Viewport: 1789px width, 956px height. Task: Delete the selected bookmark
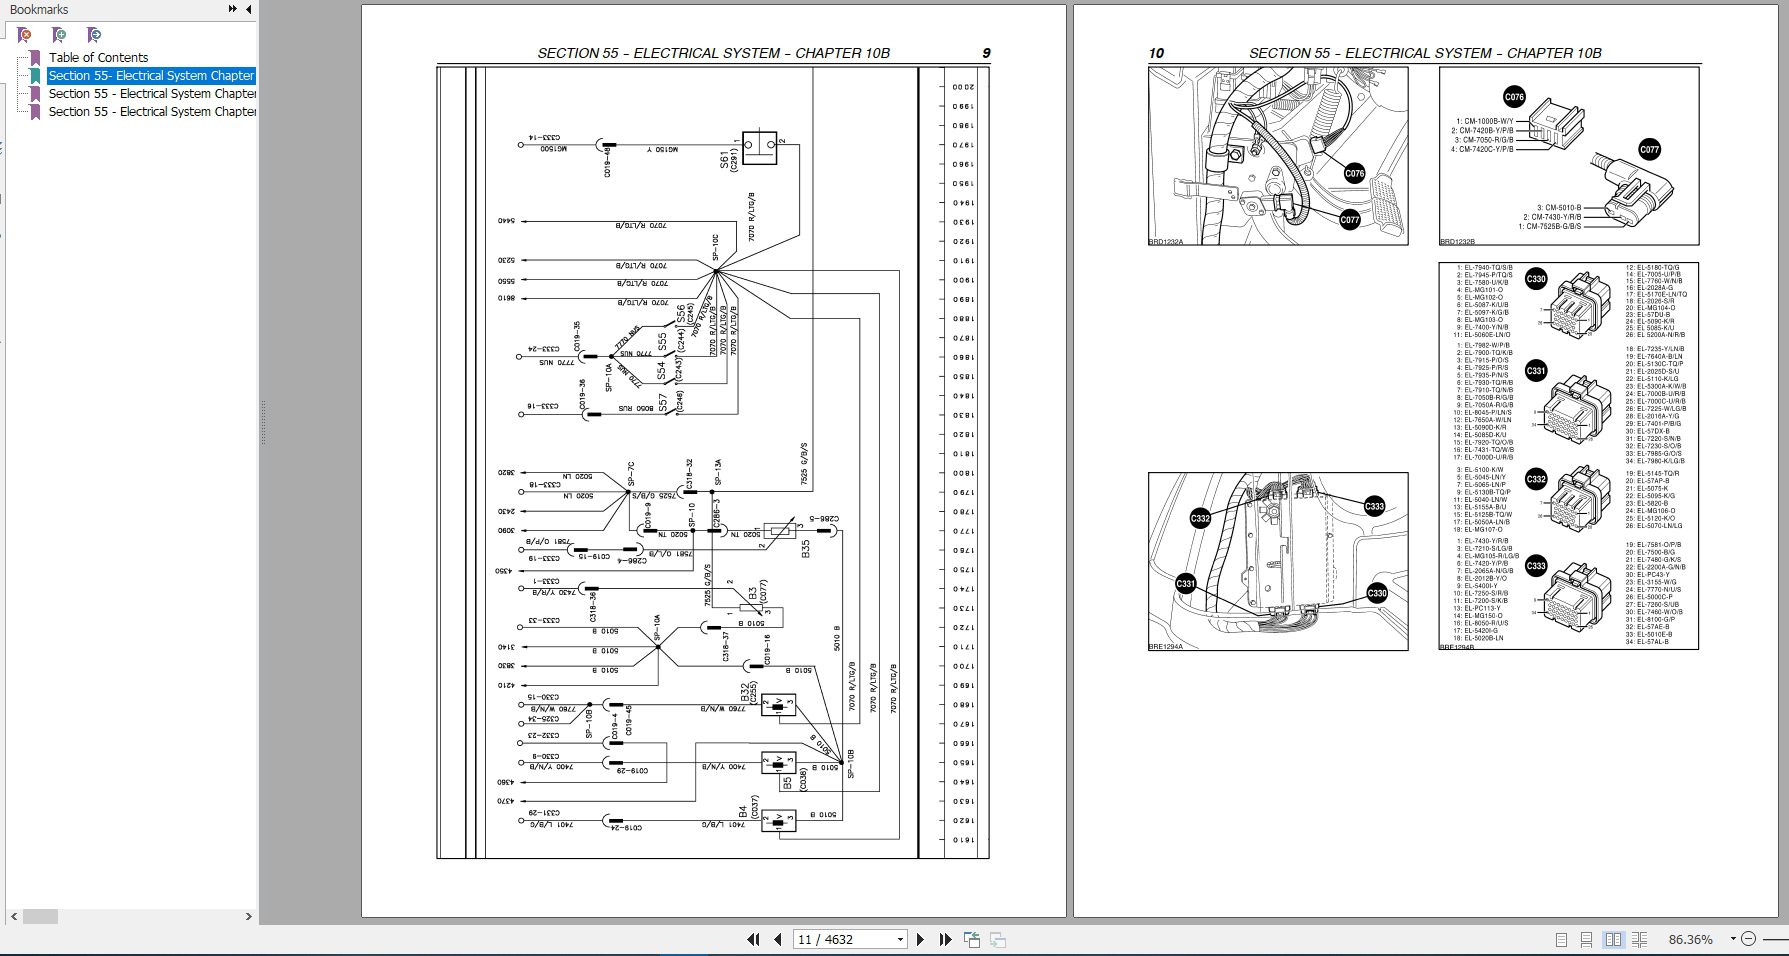point(22,34)
